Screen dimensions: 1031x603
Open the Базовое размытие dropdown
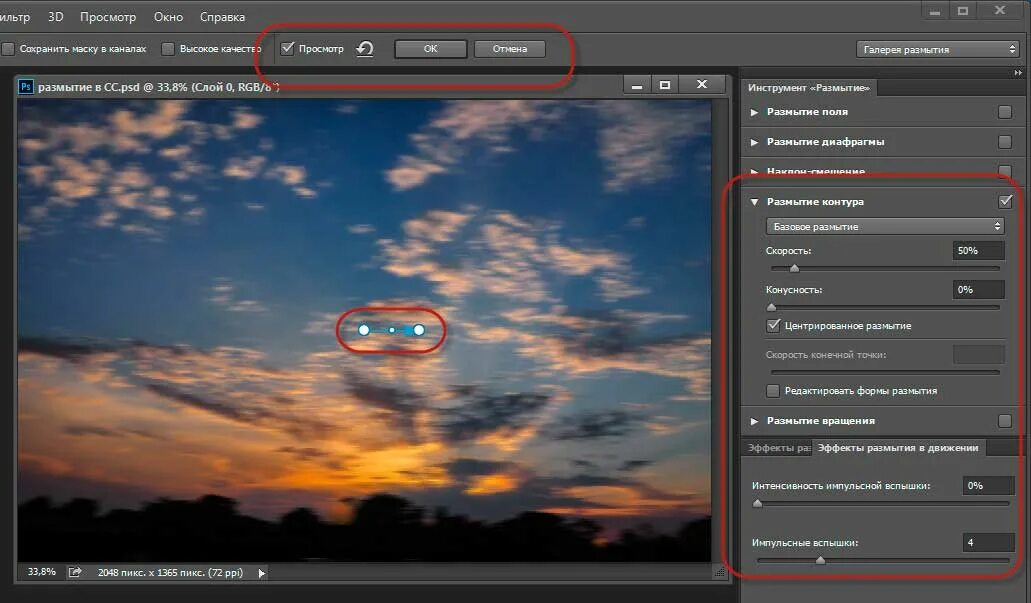(885, 226)
